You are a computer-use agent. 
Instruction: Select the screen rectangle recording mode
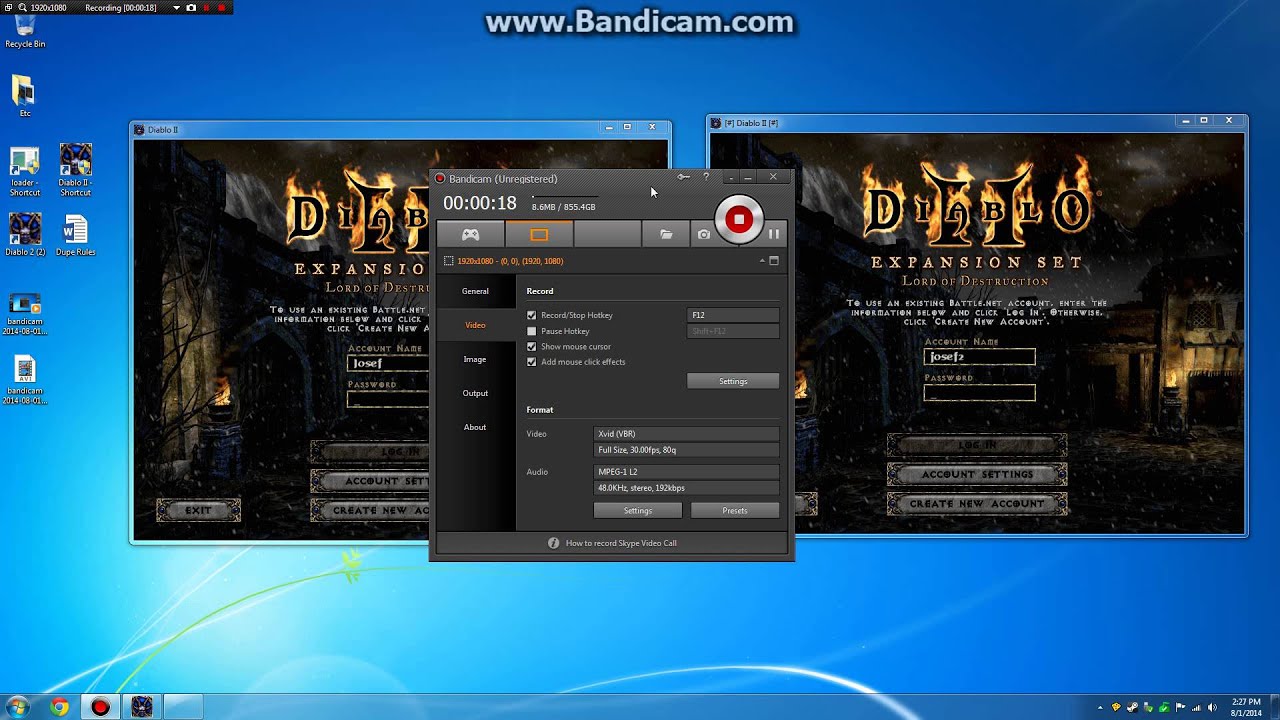[x=539, y=234]
